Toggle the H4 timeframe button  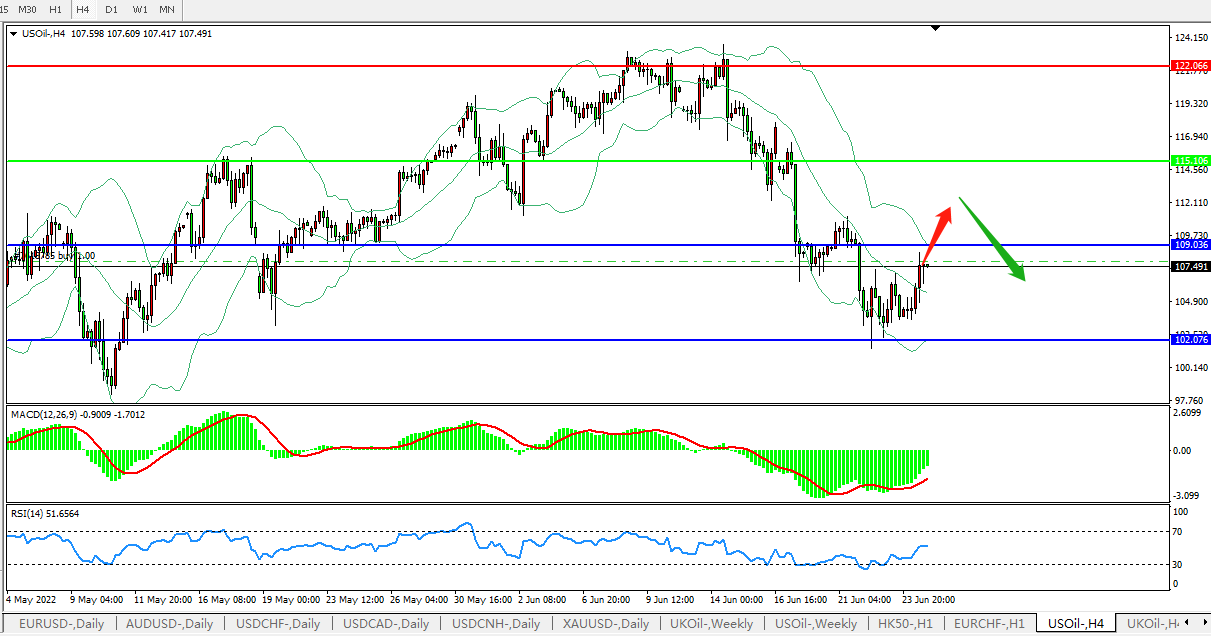[x=83, y=9]
